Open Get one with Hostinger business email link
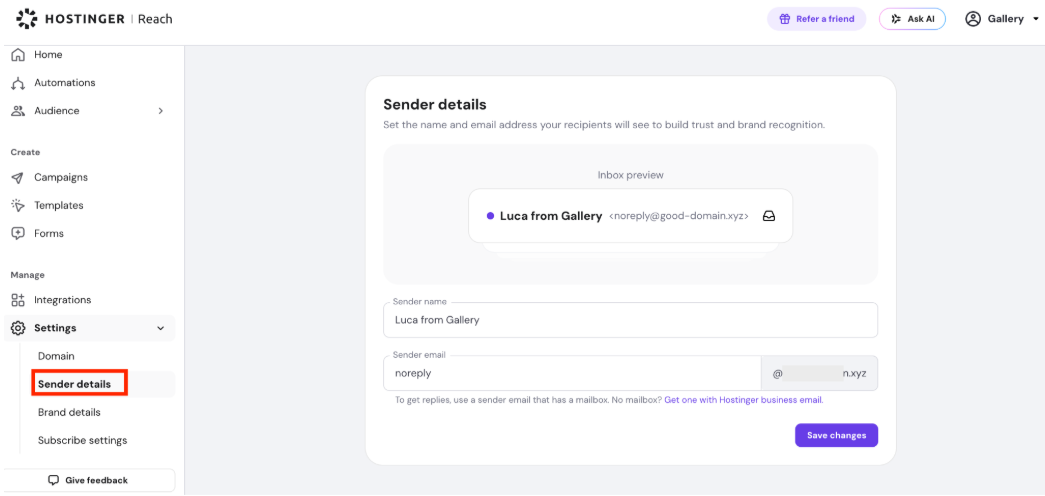The width and height of the screenshot is (1045, 496). [744, 400]
